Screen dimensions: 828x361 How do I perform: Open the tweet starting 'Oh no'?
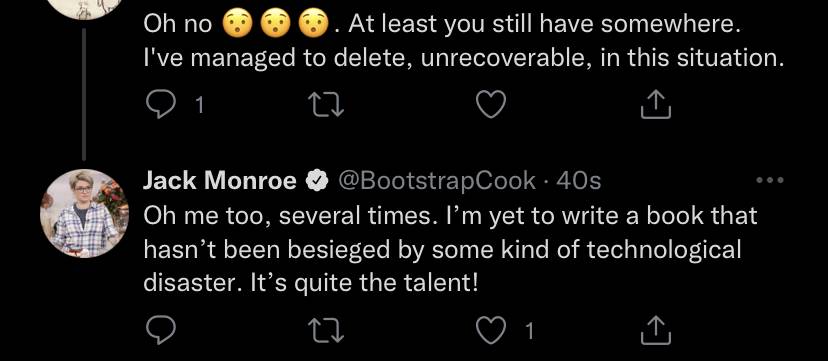pos(463,43)
